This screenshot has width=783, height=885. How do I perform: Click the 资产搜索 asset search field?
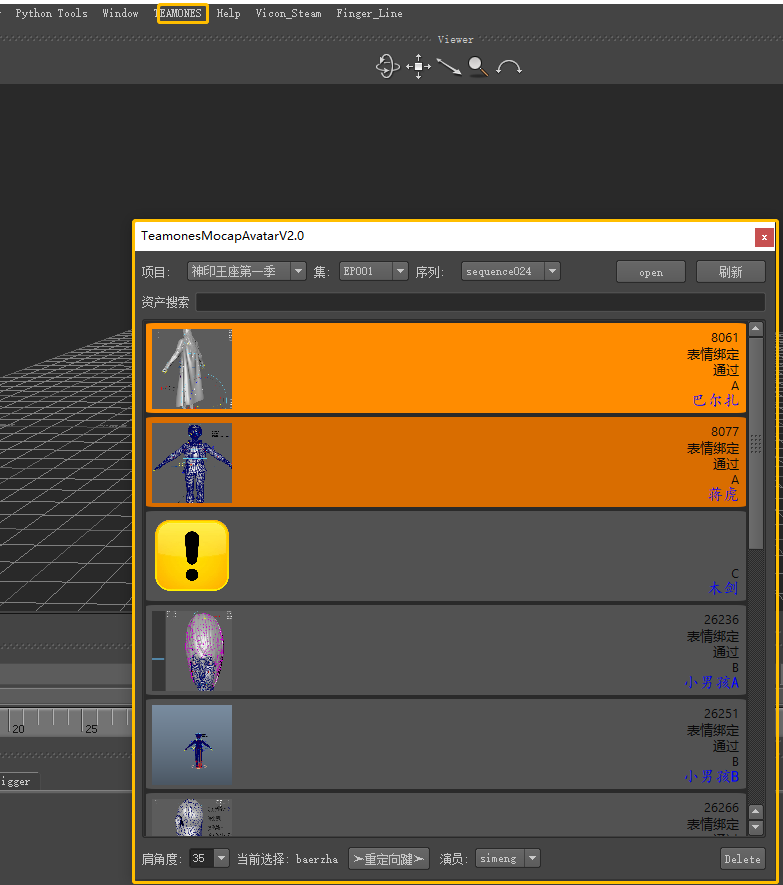pyautogui.click(x=480, y=302)
